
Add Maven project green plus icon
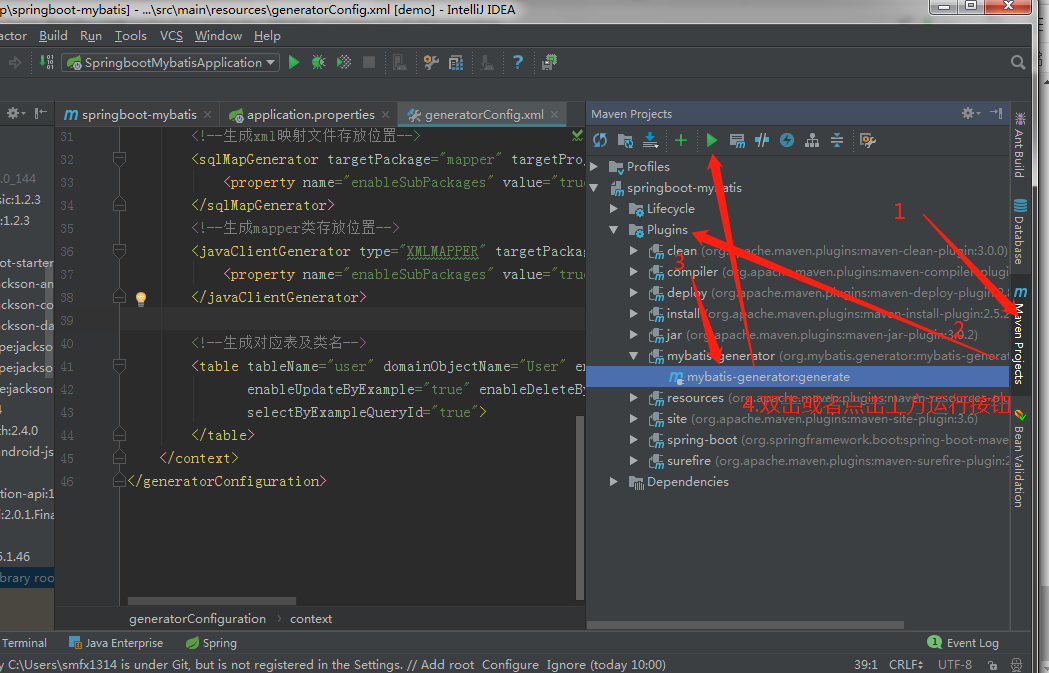click(x=681, y=140)
